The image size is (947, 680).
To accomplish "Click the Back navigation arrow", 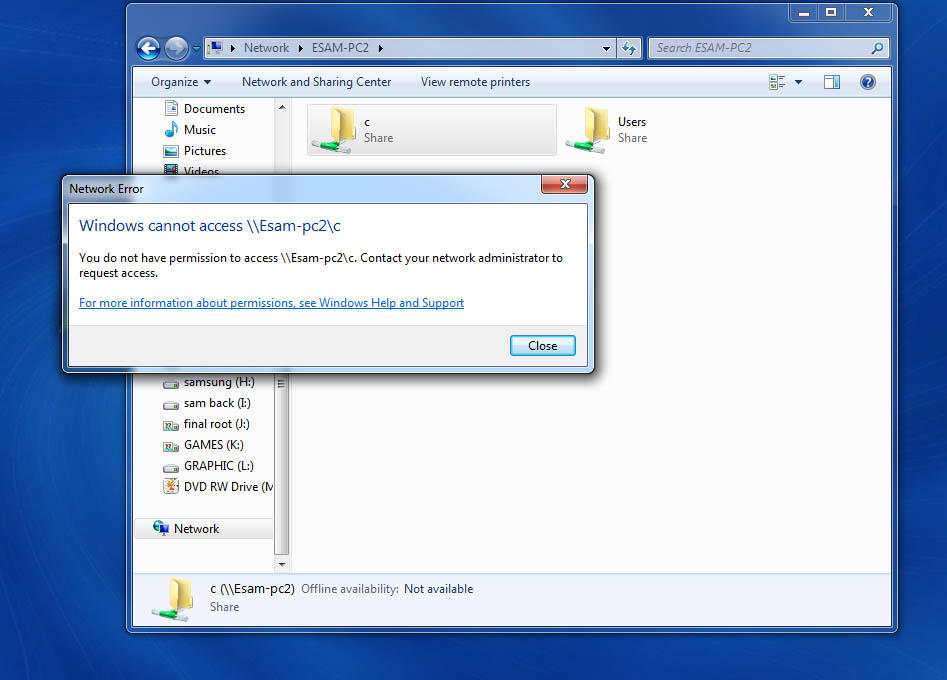I will tap(148, 48).
